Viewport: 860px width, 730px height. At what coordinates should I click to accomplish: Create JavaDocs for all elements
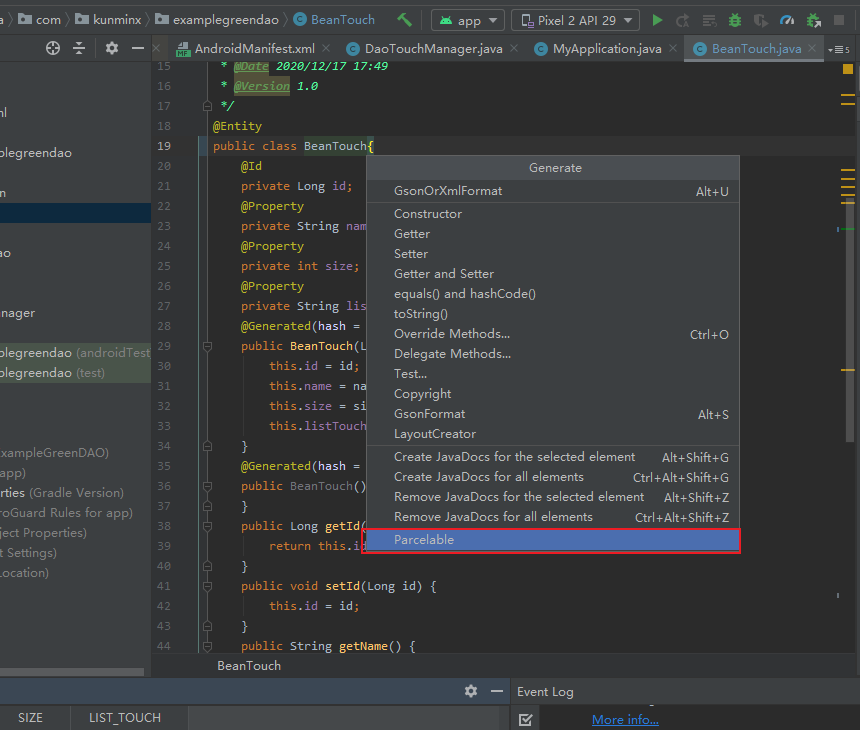coord(553,477)
